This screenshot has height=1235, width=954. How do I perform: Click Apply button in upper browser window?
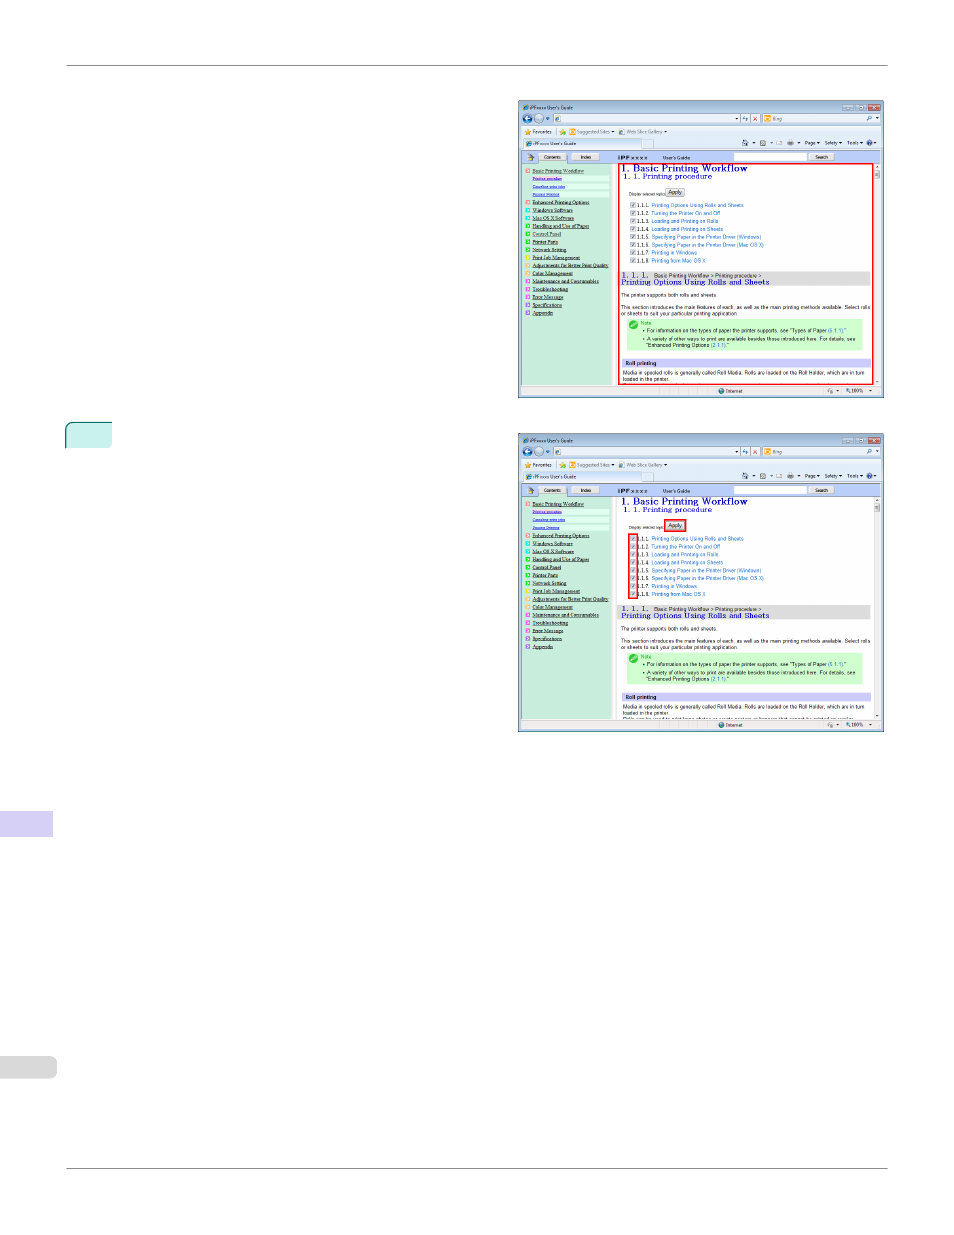(675, 192)
